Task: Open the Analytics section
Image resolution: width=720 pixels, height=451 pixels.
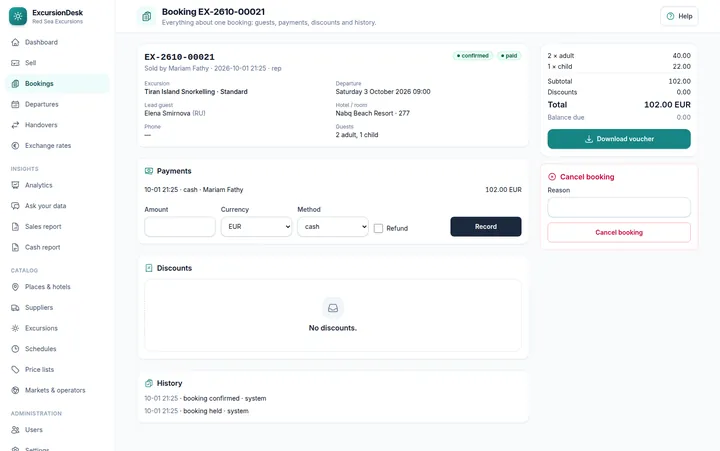Action: 57,185
